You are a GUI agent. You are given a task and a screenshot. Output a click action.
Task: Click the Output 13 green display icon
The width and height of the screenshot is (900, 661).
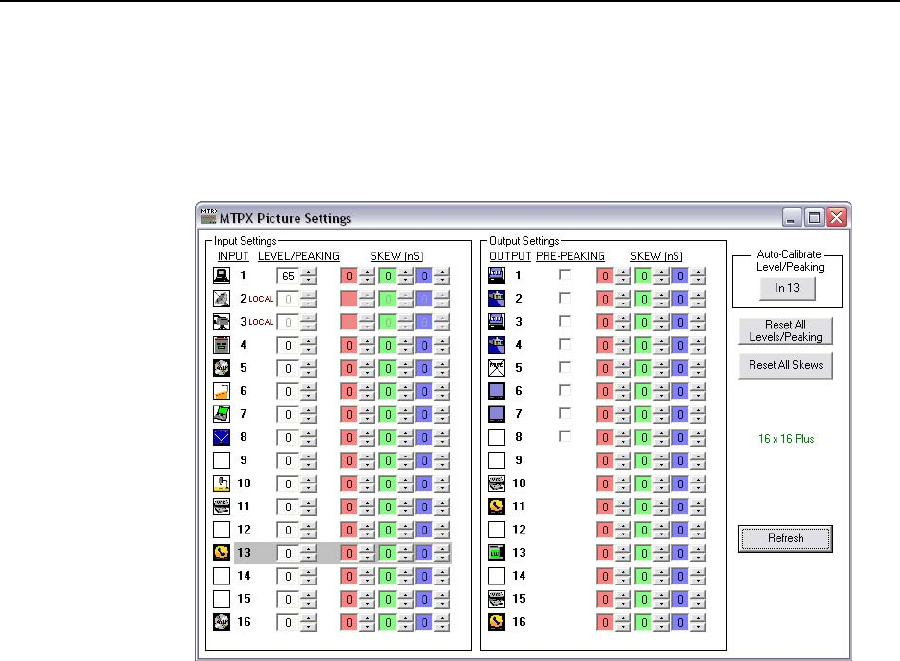coord(496,553)
